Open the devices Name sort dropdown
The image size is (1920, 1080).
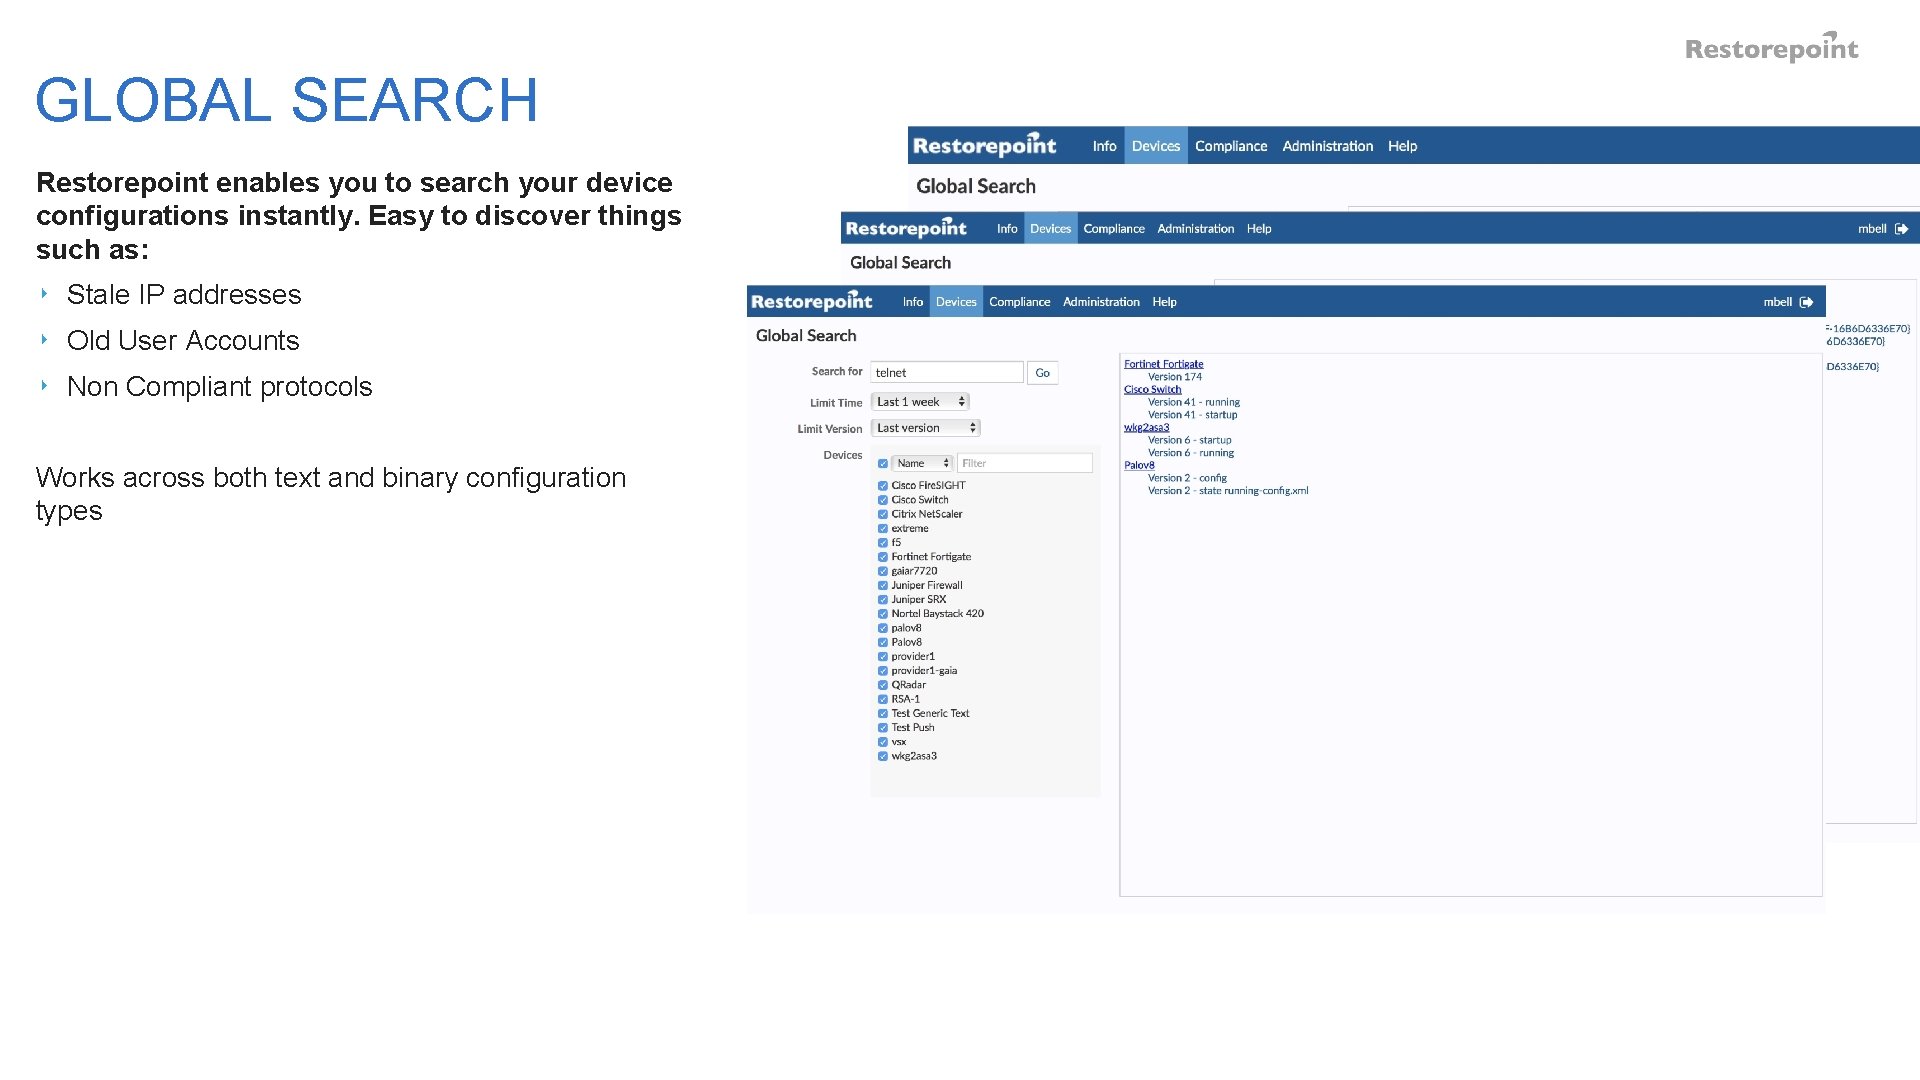(922, 464)
